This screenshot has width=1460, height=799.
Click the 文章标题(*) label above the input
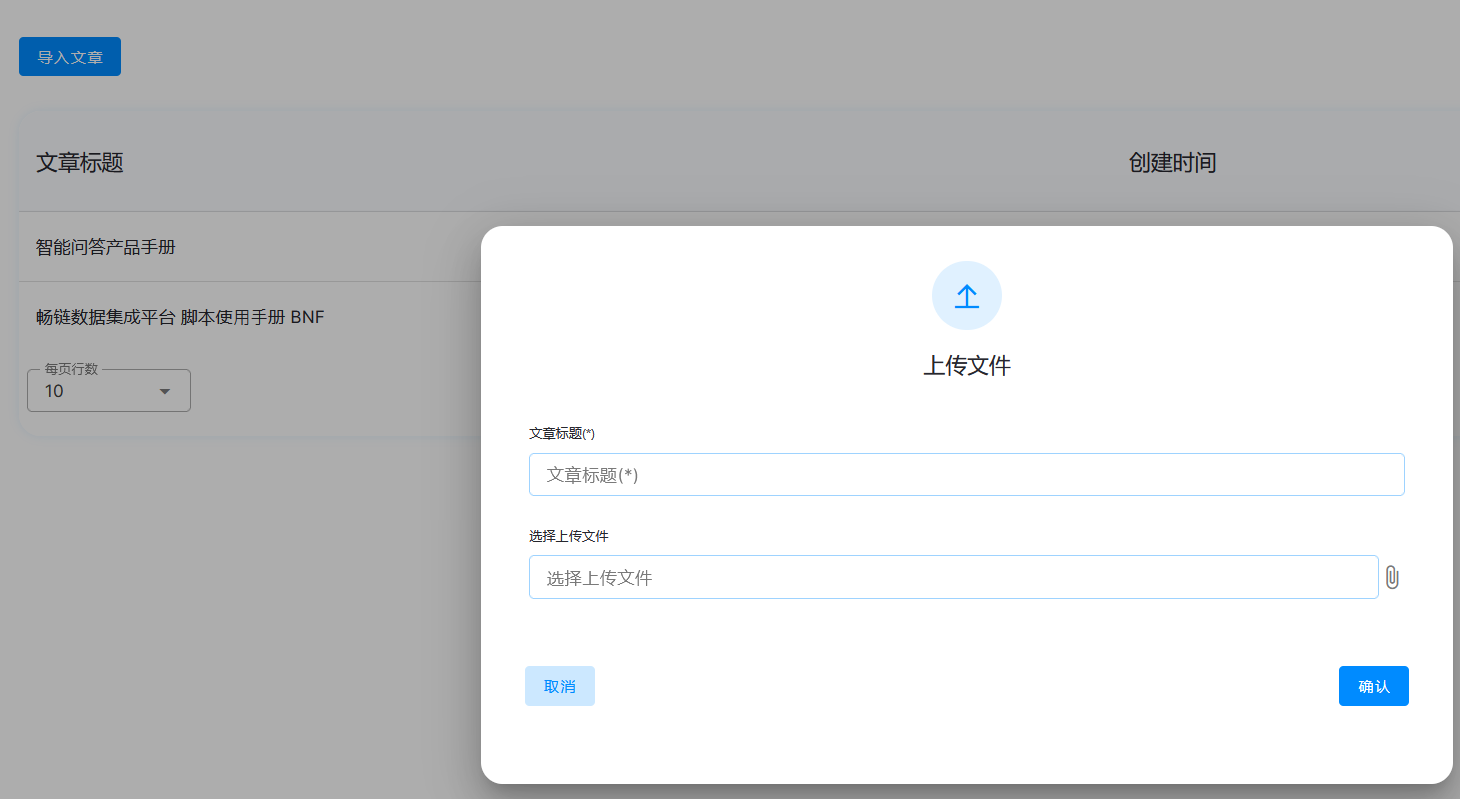coord(561,434)
